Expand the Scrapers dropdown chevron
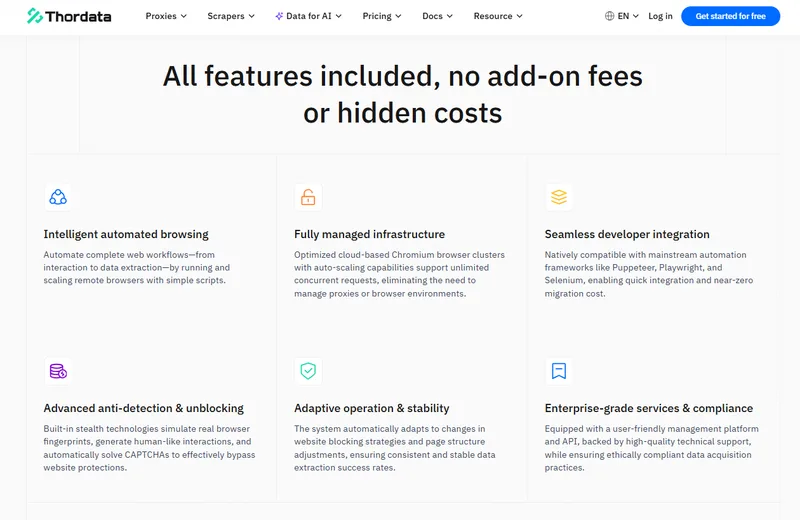Viewport: 800px width, 520px height. pyautogui.click(x=252, y=16)
